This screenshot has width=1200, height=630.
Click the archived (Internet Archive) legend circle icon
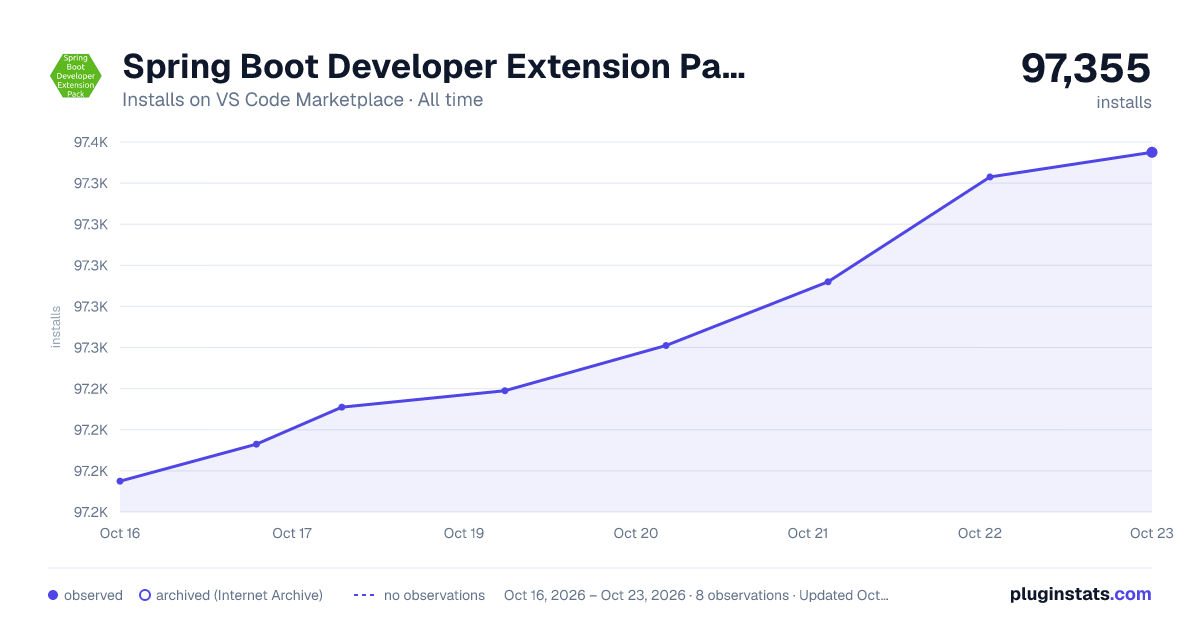145,595
